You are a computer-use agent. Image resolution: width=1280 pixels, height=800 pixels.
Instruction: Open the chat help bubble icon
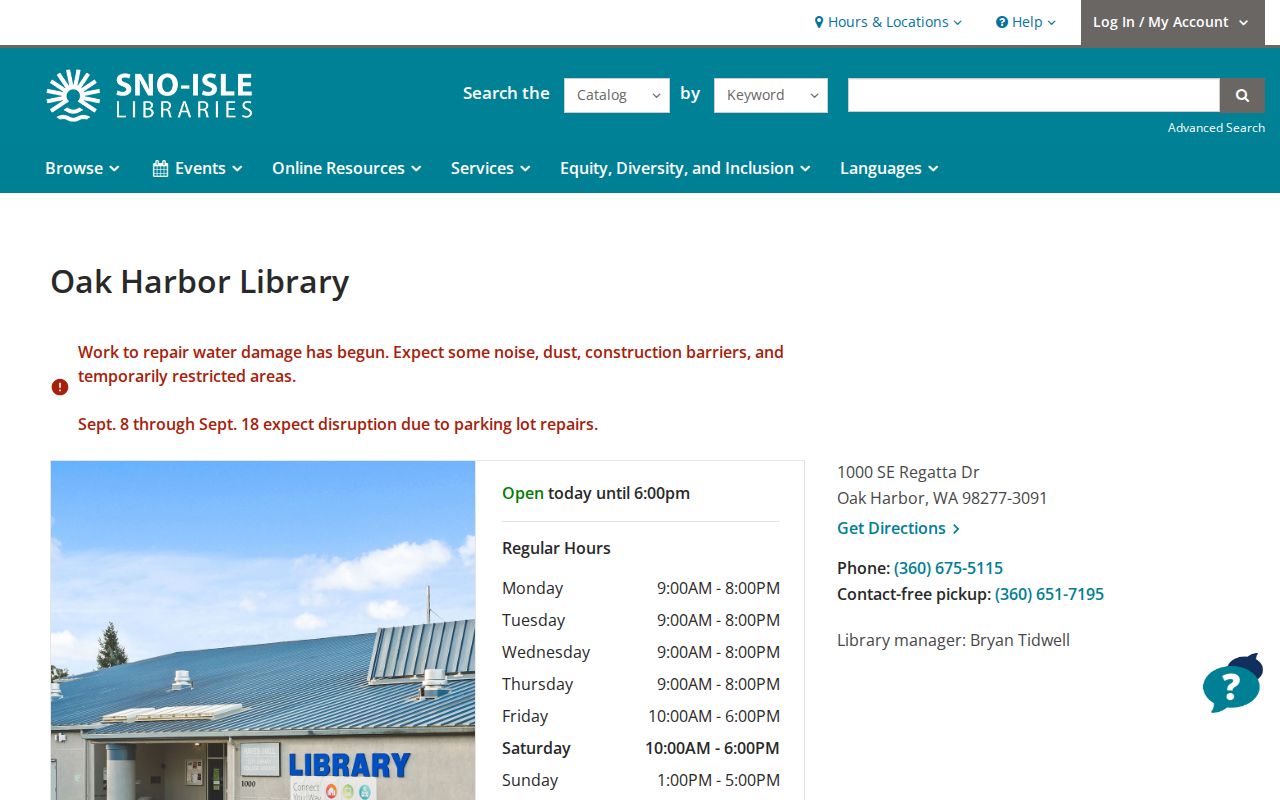tap(1232, 684)
